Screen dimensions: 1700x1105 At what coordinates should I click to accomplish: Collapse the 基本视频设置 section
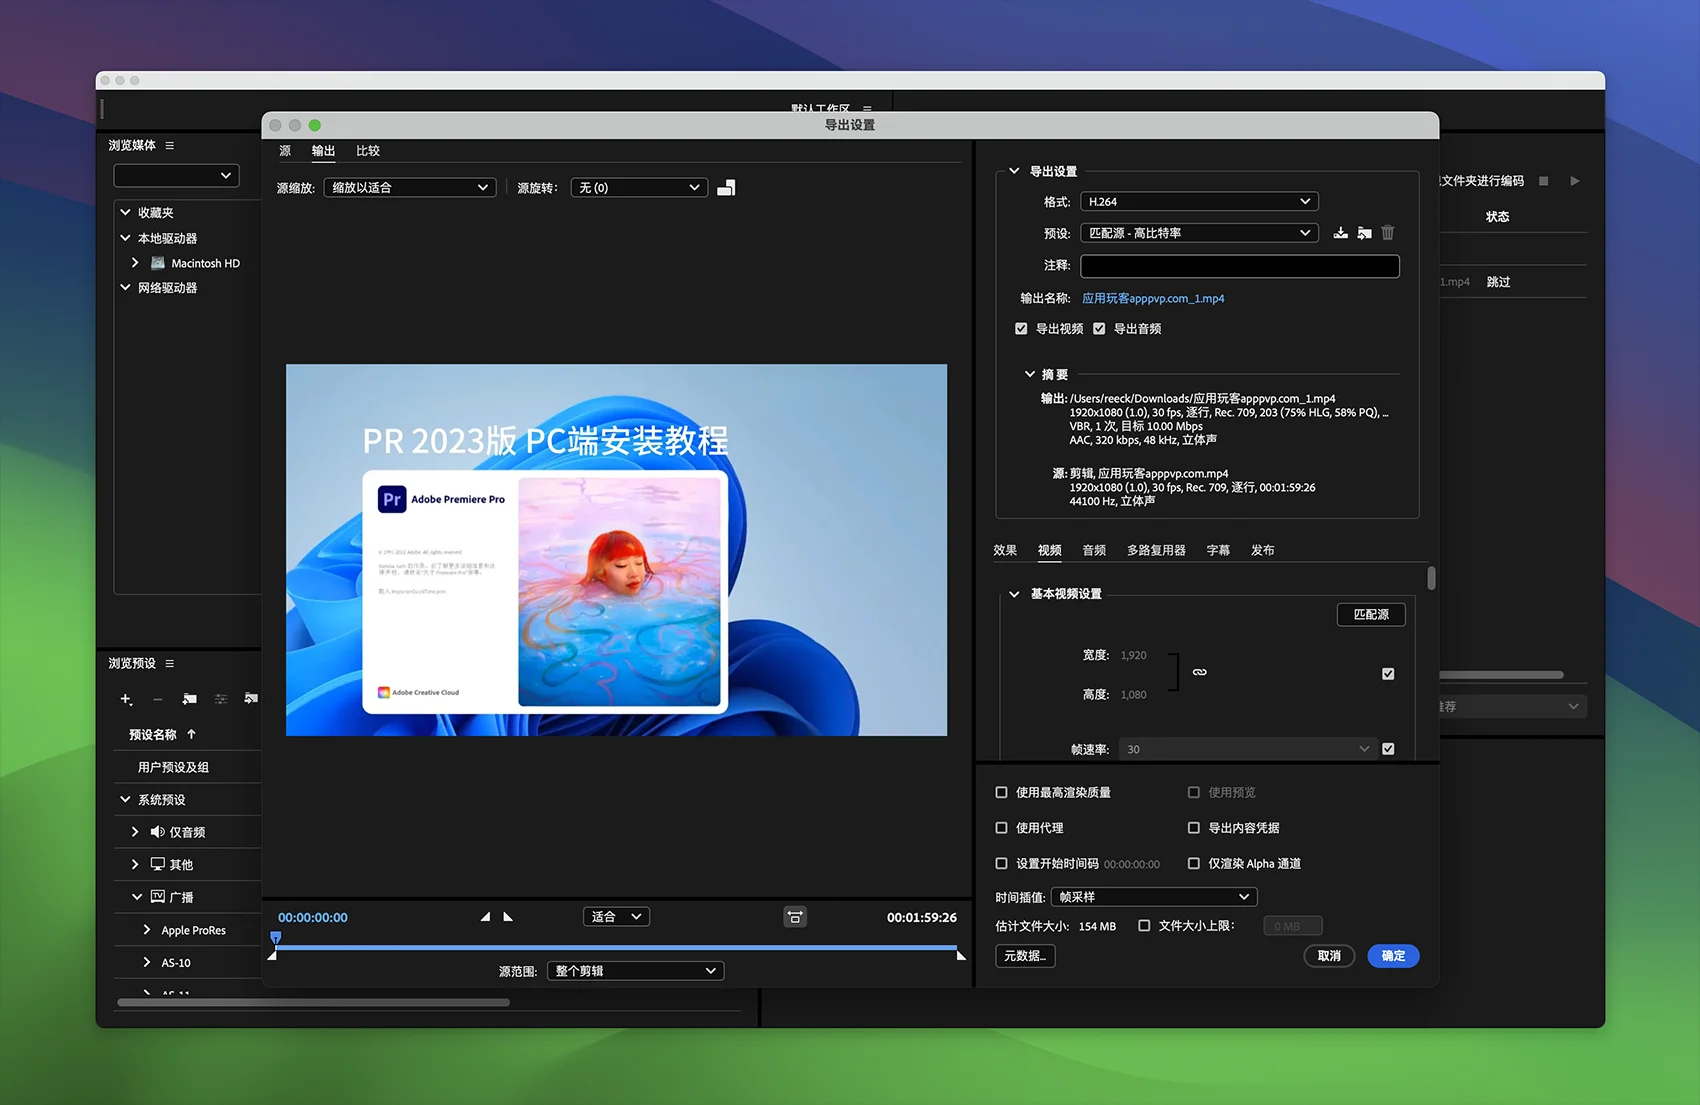1014,594
